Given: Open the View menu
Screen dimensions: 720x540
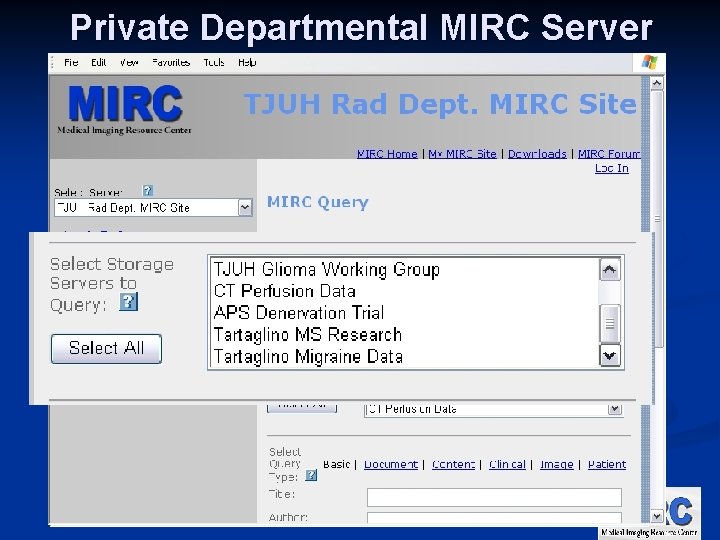Looking at the screenshot, I should pyautogui.click(x=129, y=62).
